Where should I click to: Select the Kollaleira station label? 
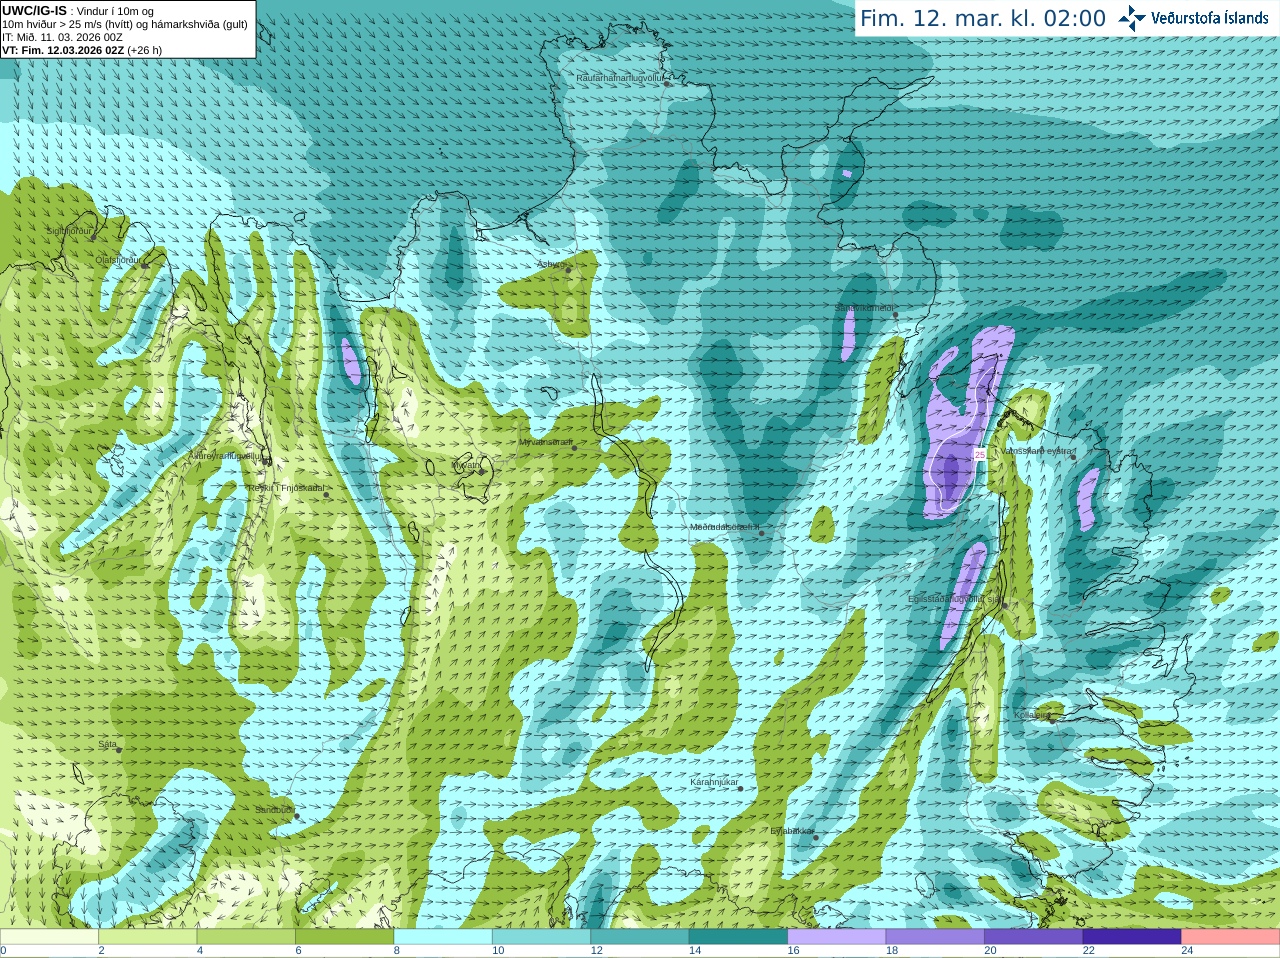pyautogui.click(x=1031, y=715)
